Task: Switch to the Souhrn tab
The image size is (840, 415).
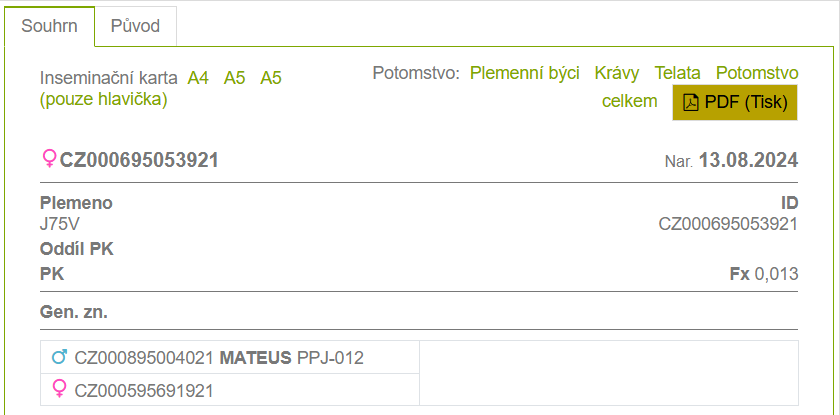Action: pos(48,26)
